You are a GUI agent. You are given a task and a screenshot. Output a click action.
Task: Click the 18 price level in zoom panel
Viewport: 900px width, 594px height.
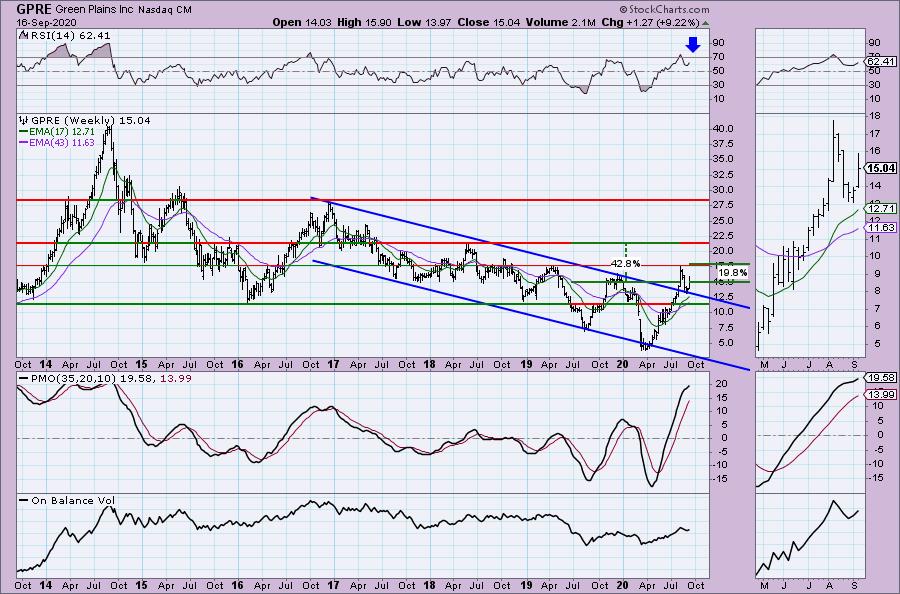[x=875, y=116]
